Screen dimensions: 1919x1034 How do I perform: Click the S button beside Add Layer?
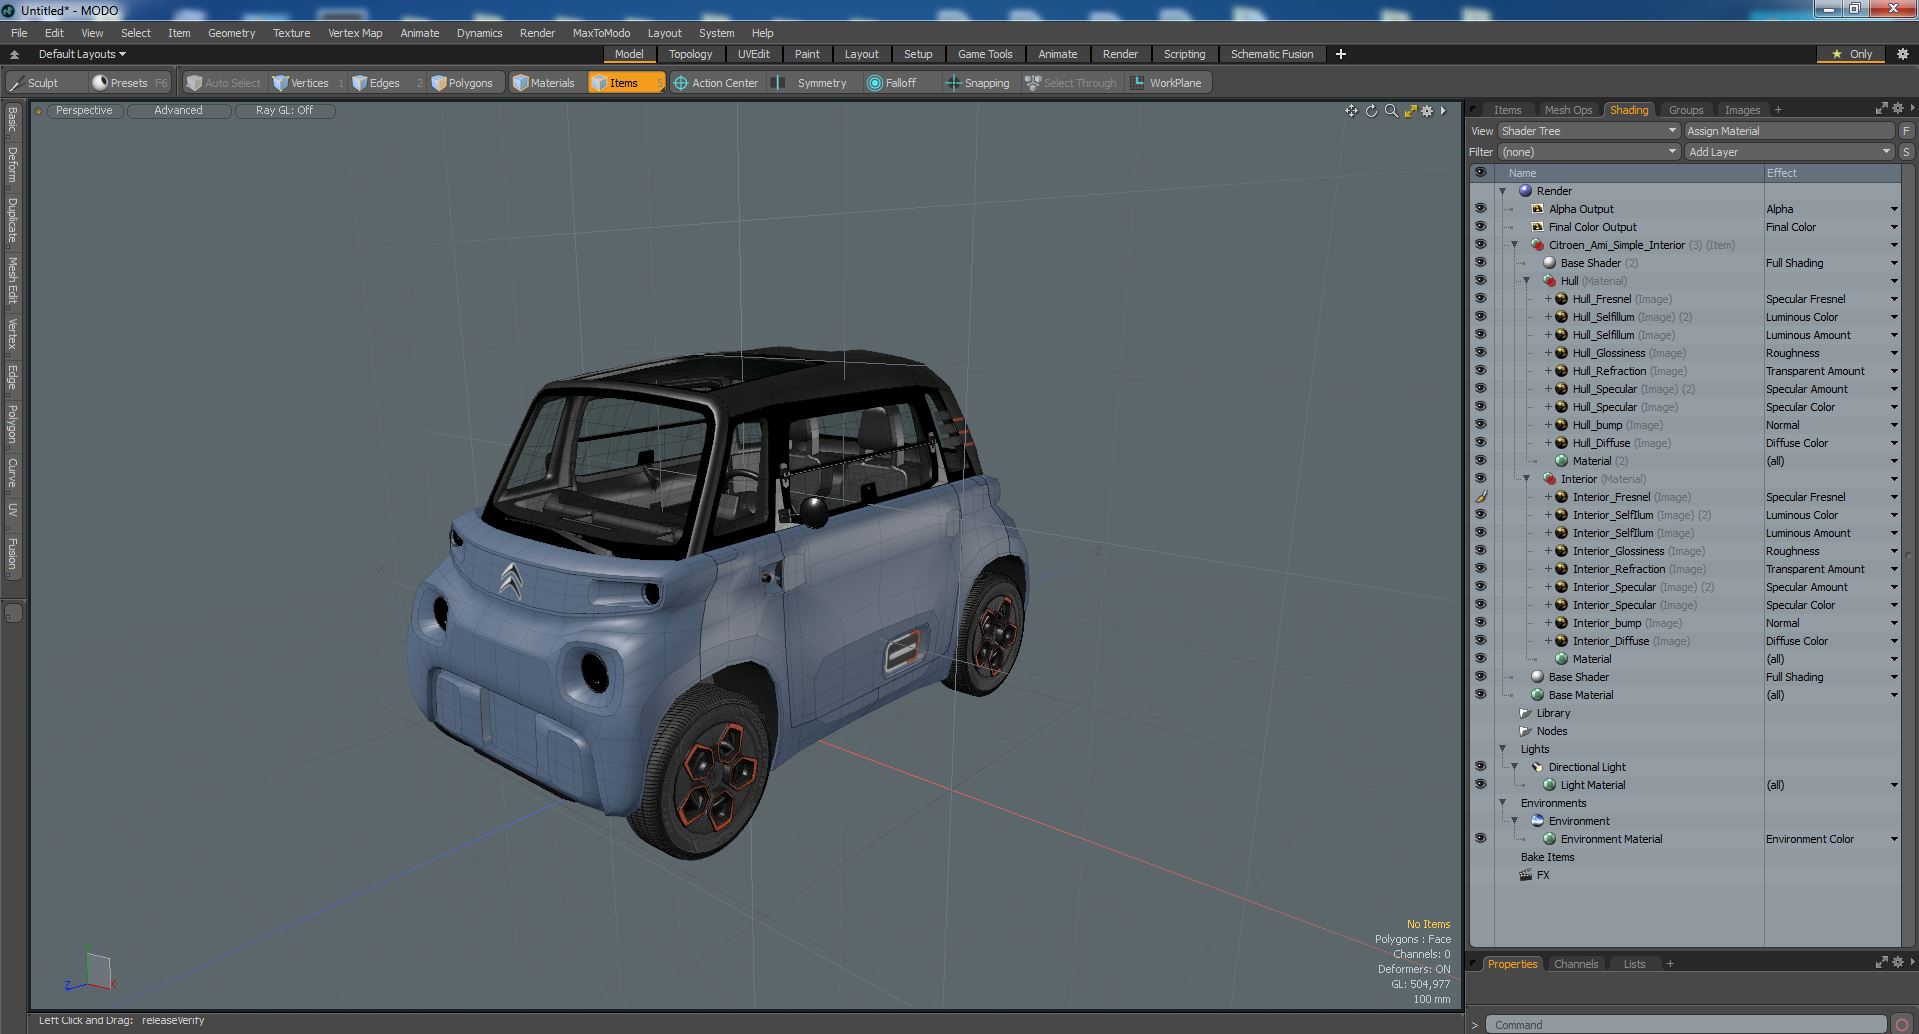(1906, 152)
